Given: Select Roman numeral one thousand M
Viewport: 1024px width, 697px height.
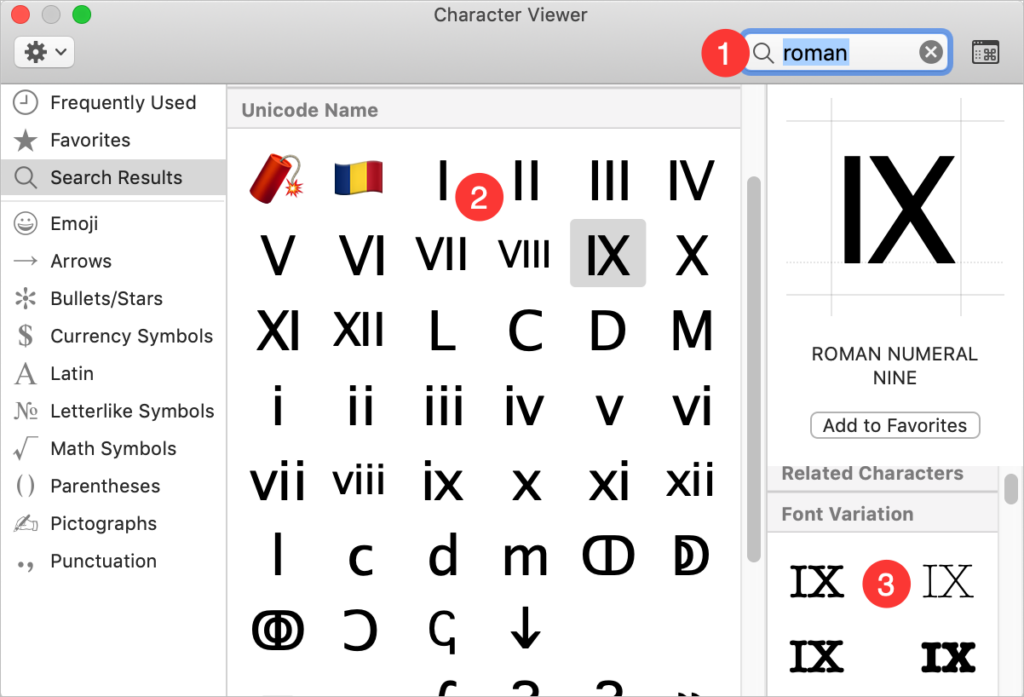Looking at the screenshot, I should (x=692, y=331).
